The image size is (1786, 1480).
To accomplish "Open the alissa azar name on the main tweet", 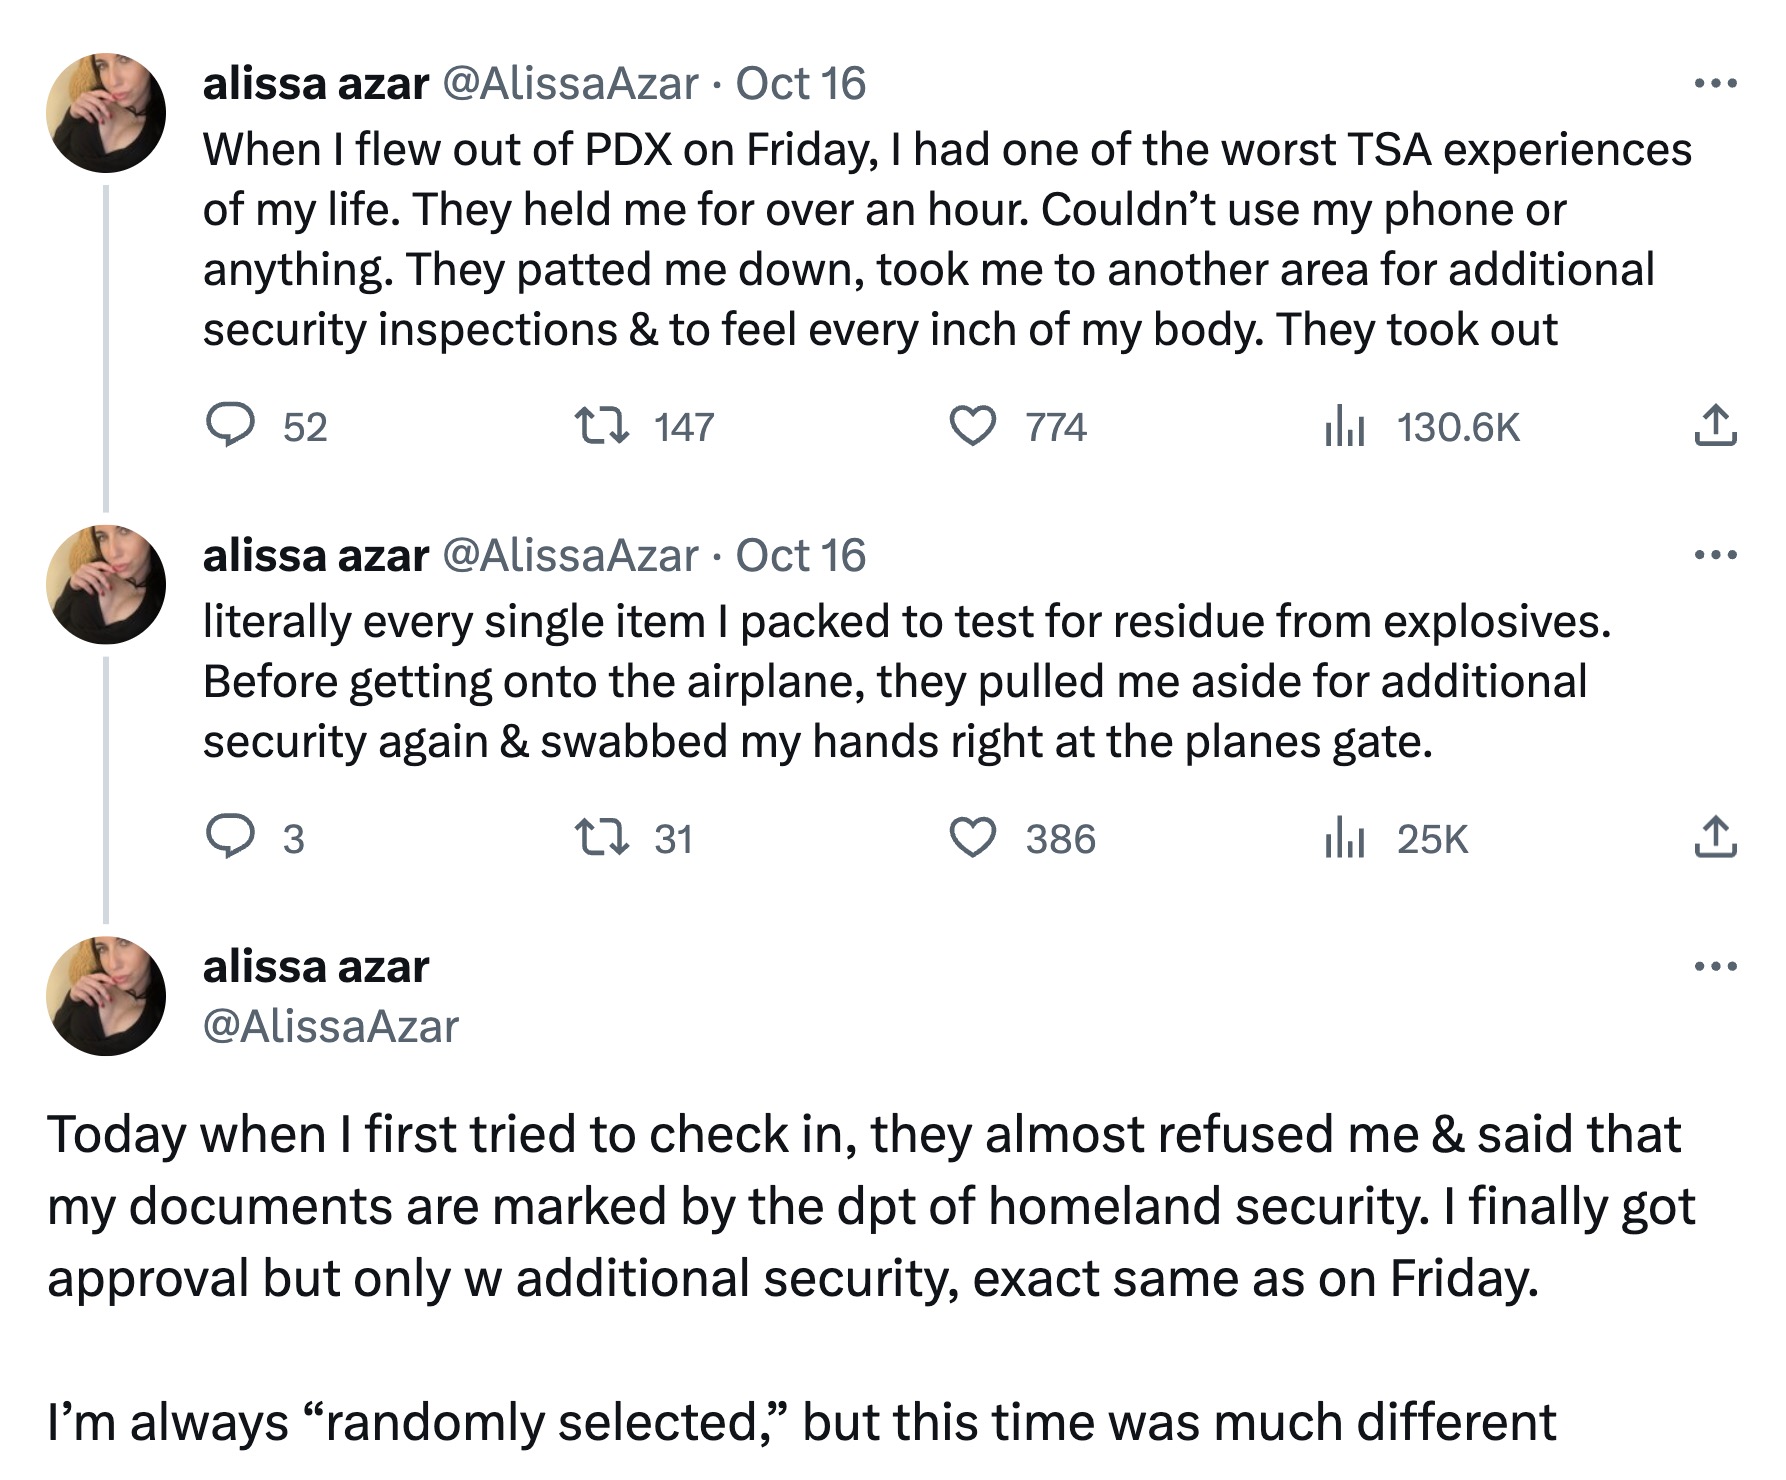I will [316, 967].
